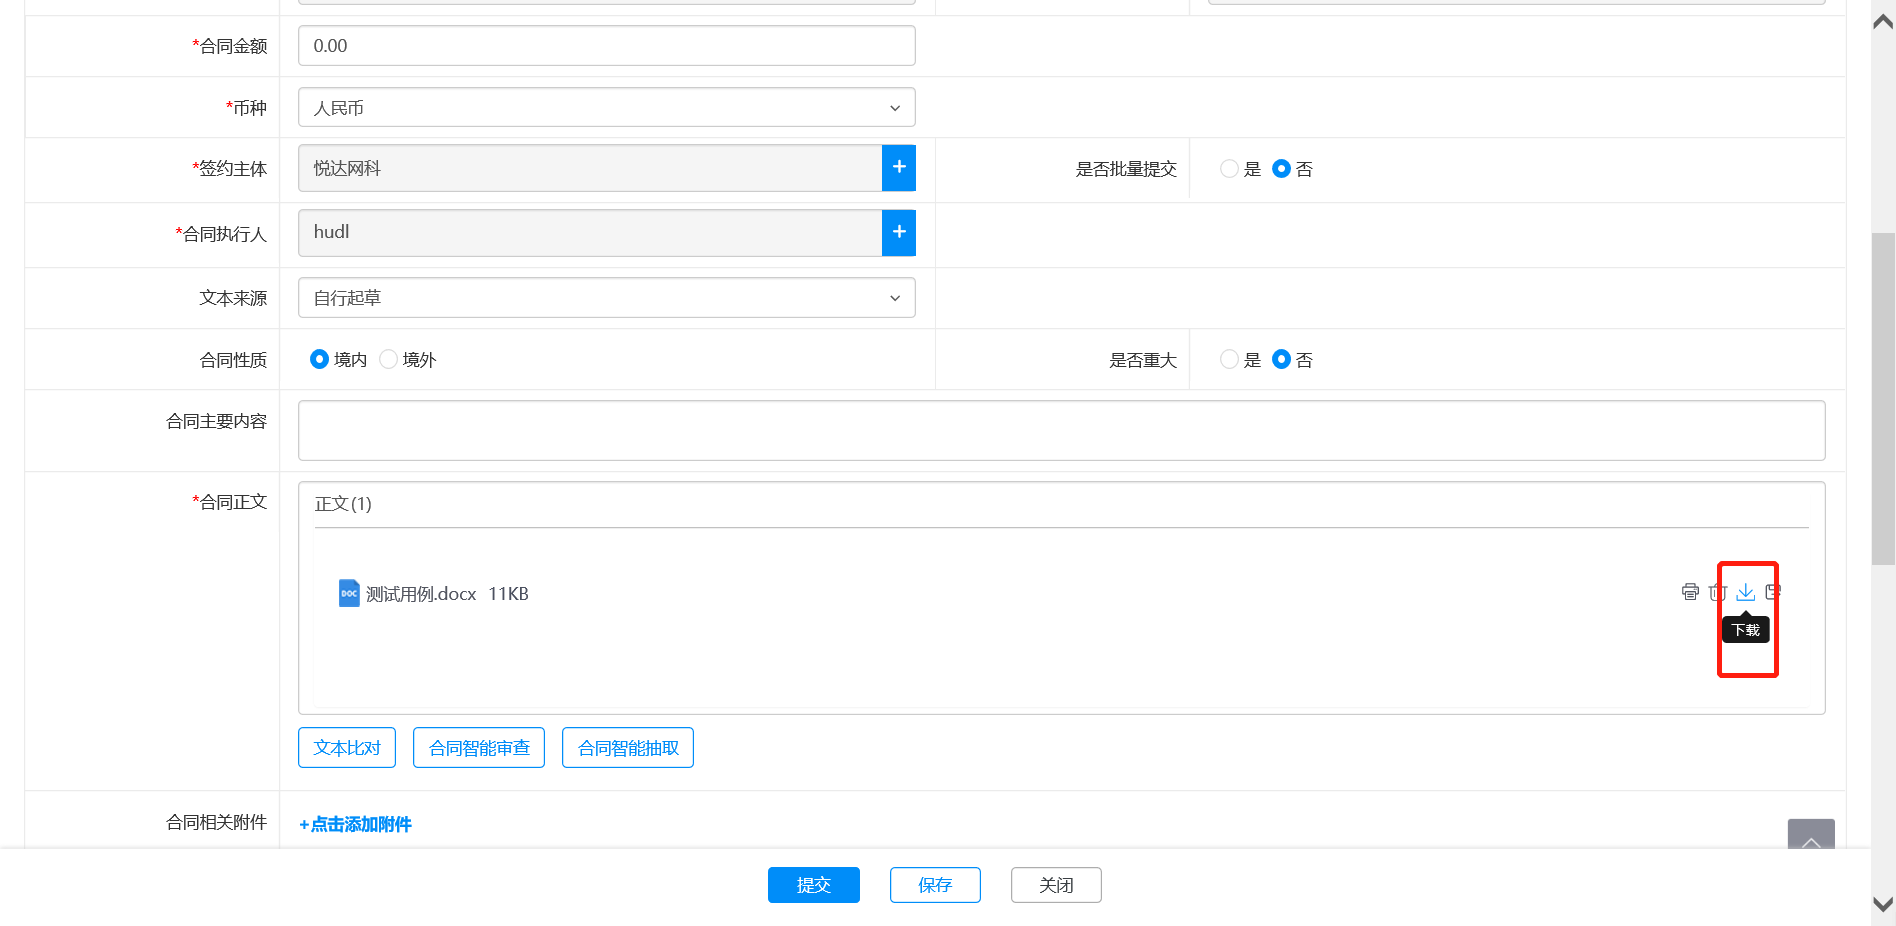Click the DOC file icon of 测试用例.docx
Screen dimensions: 1896x926
pyautogui.click(x=349, y=593)
